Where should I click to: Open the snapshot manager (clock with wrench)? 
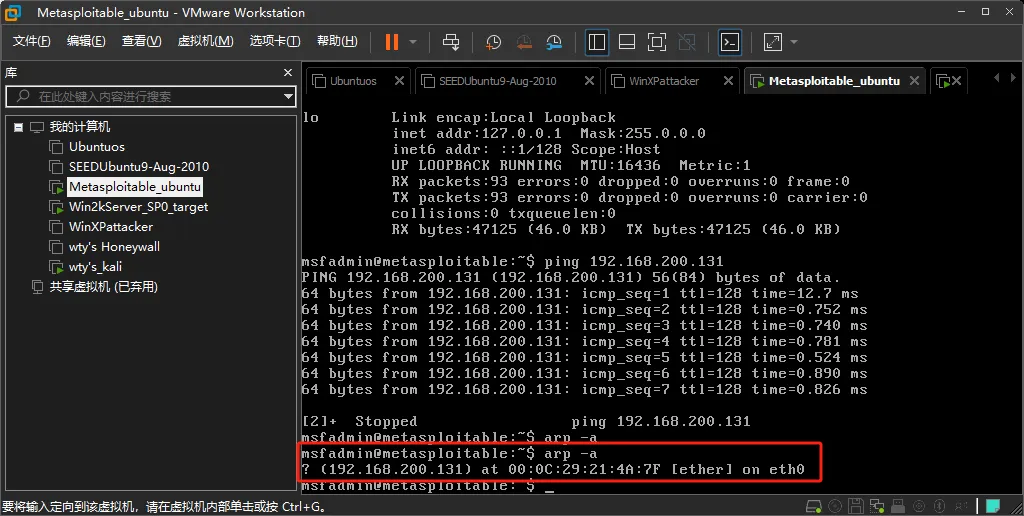tap(554, 42)
